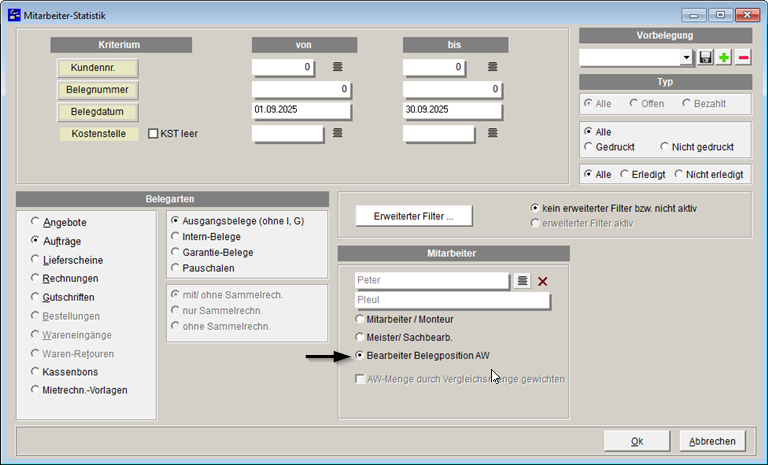Select Gutschriften radio button
Viewport: 768px width, 465px height.
[x=63, y=297]
